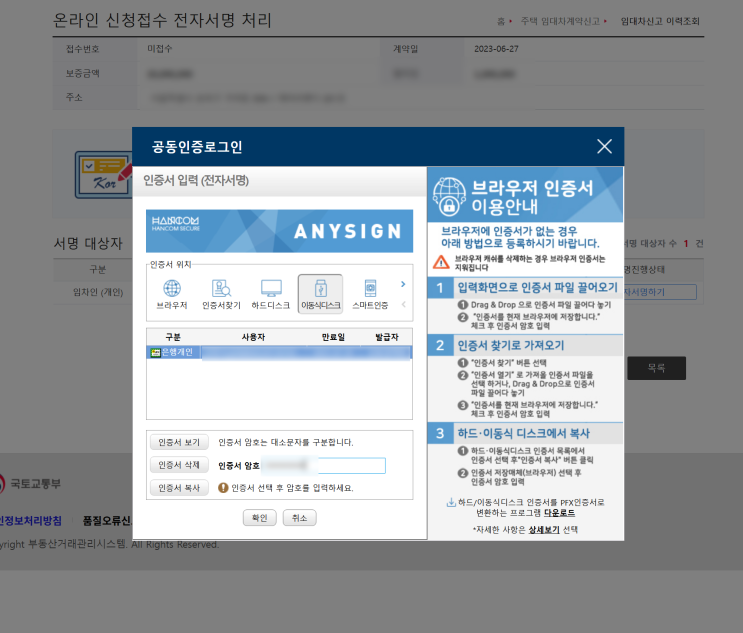Click the globe lock icon in 브라우저 인증서 guide

[x=449, y=196]
